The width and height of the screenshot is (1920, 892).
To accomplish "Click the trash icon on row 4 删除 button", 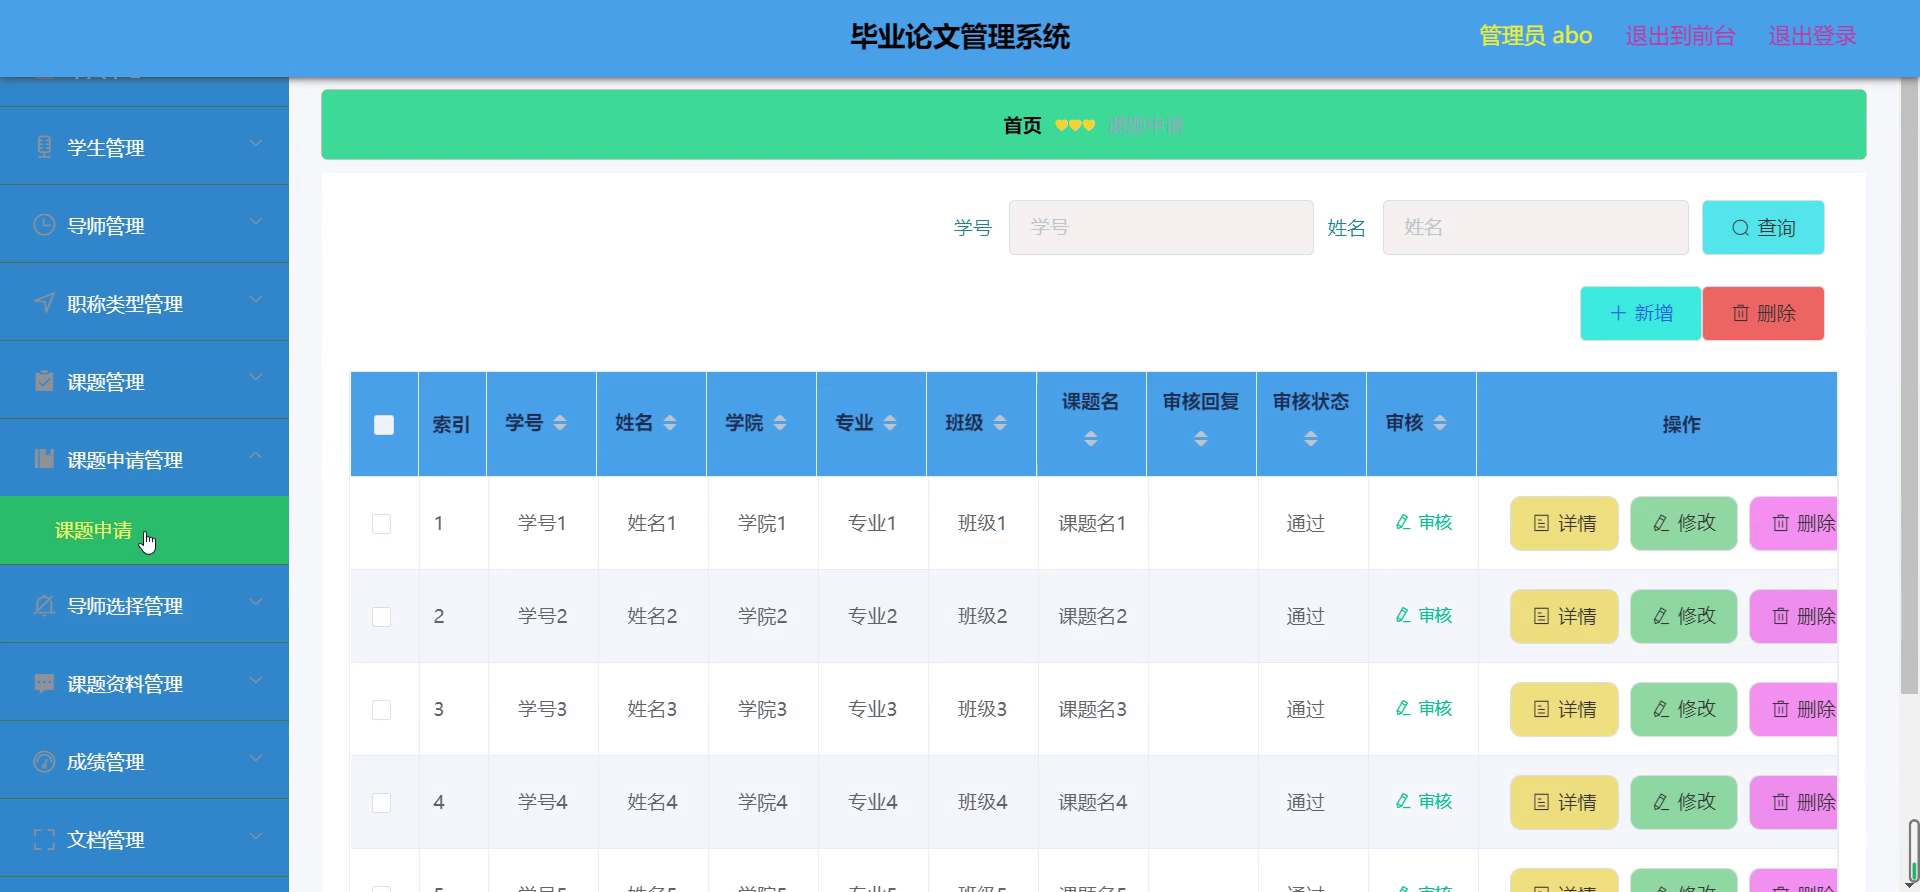I will coord(1781,802).
